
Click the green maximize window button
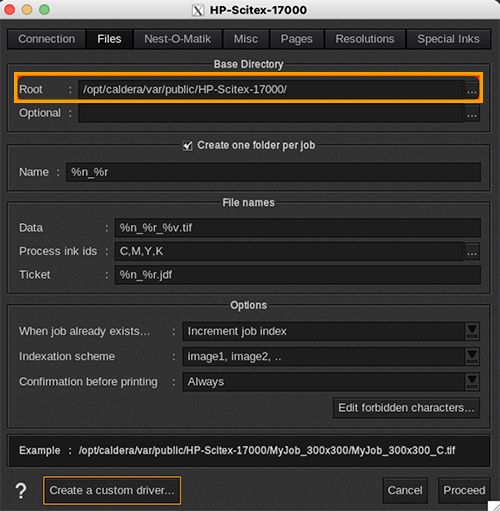point(44,10)
